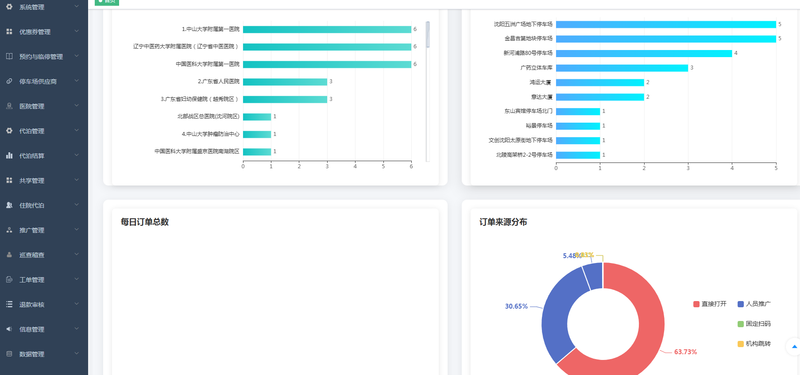Viewport: 800px width, 375px height.
Task: Toggle 固定扫码 legend item
Action: pyautogui.click(x=754, y=324)
